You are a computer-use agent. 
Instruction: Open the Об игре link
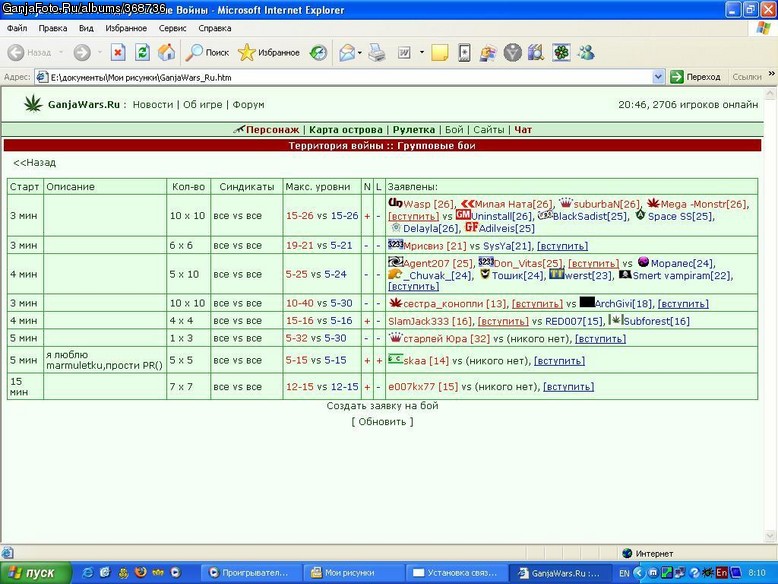202,105
